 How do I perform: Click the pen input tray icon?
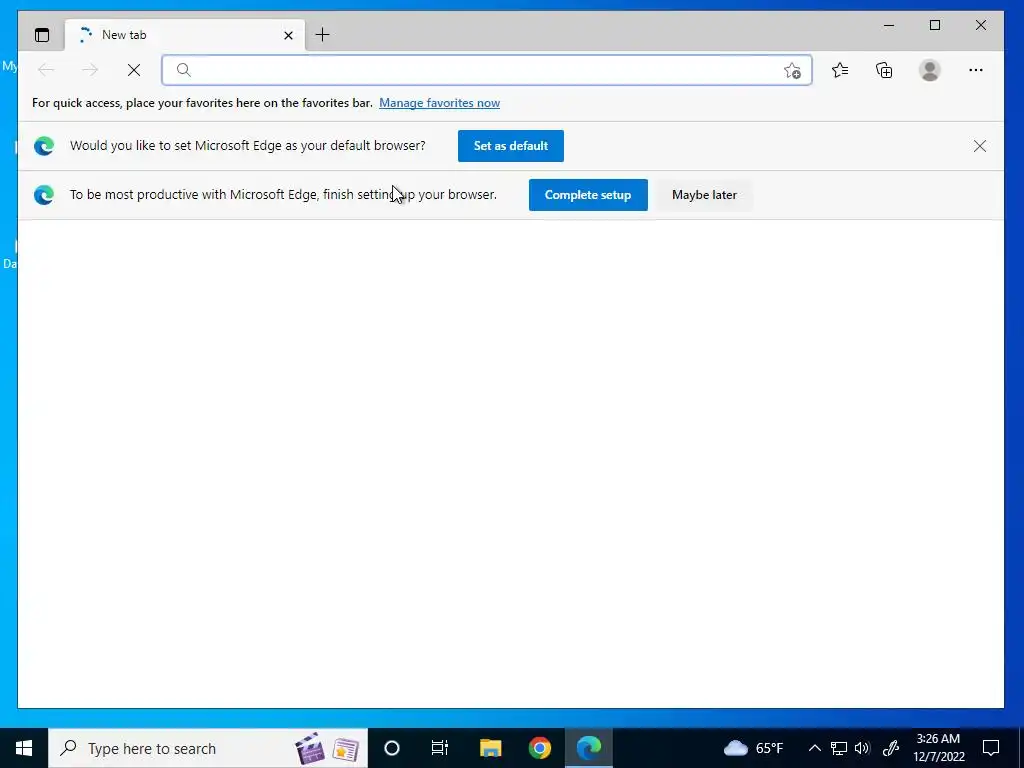[x=891, y=748]
